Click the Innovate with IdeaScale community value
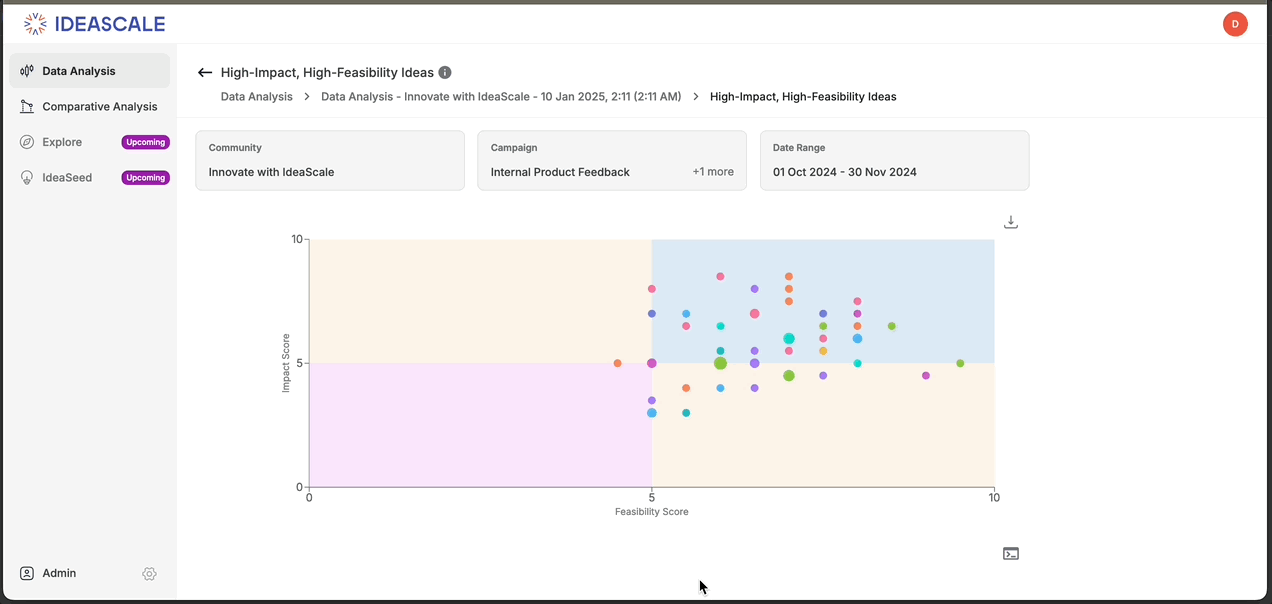 271,172
